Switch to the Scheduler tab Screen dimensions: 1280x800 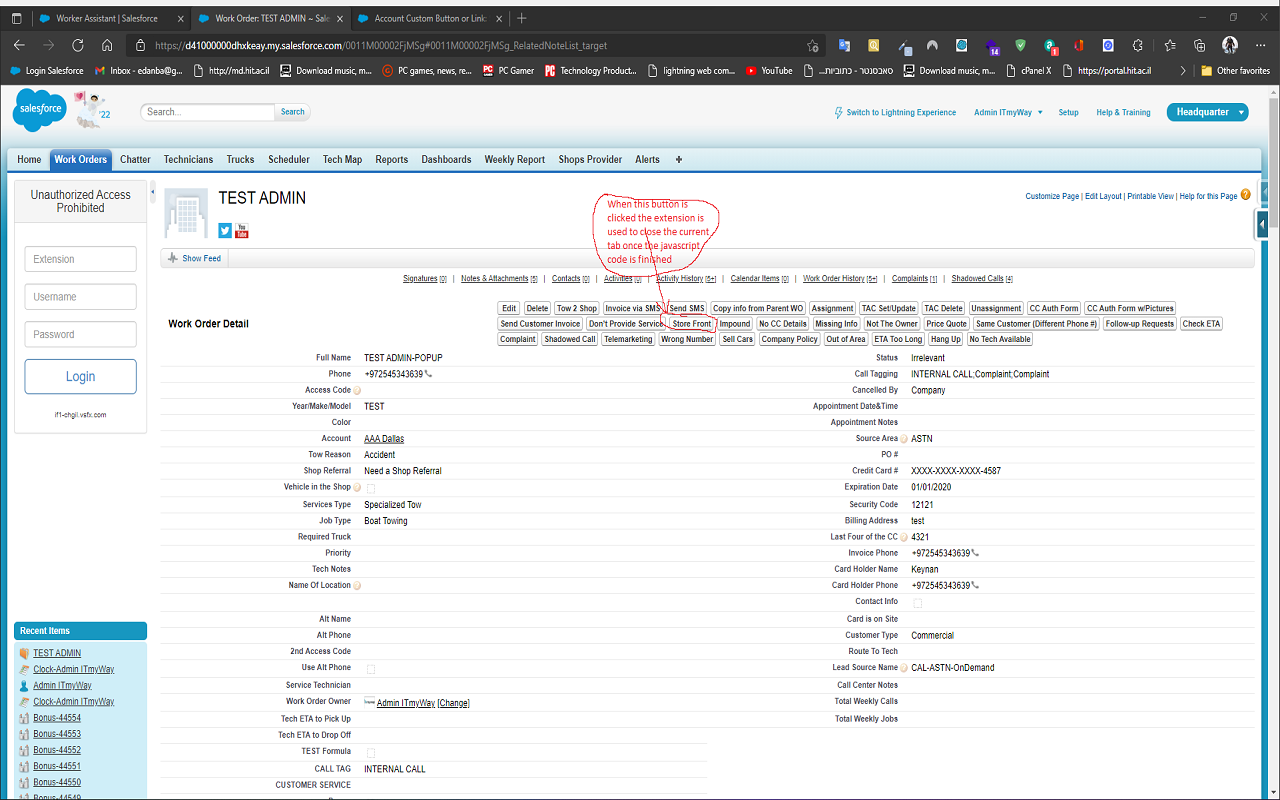[289, 159]
